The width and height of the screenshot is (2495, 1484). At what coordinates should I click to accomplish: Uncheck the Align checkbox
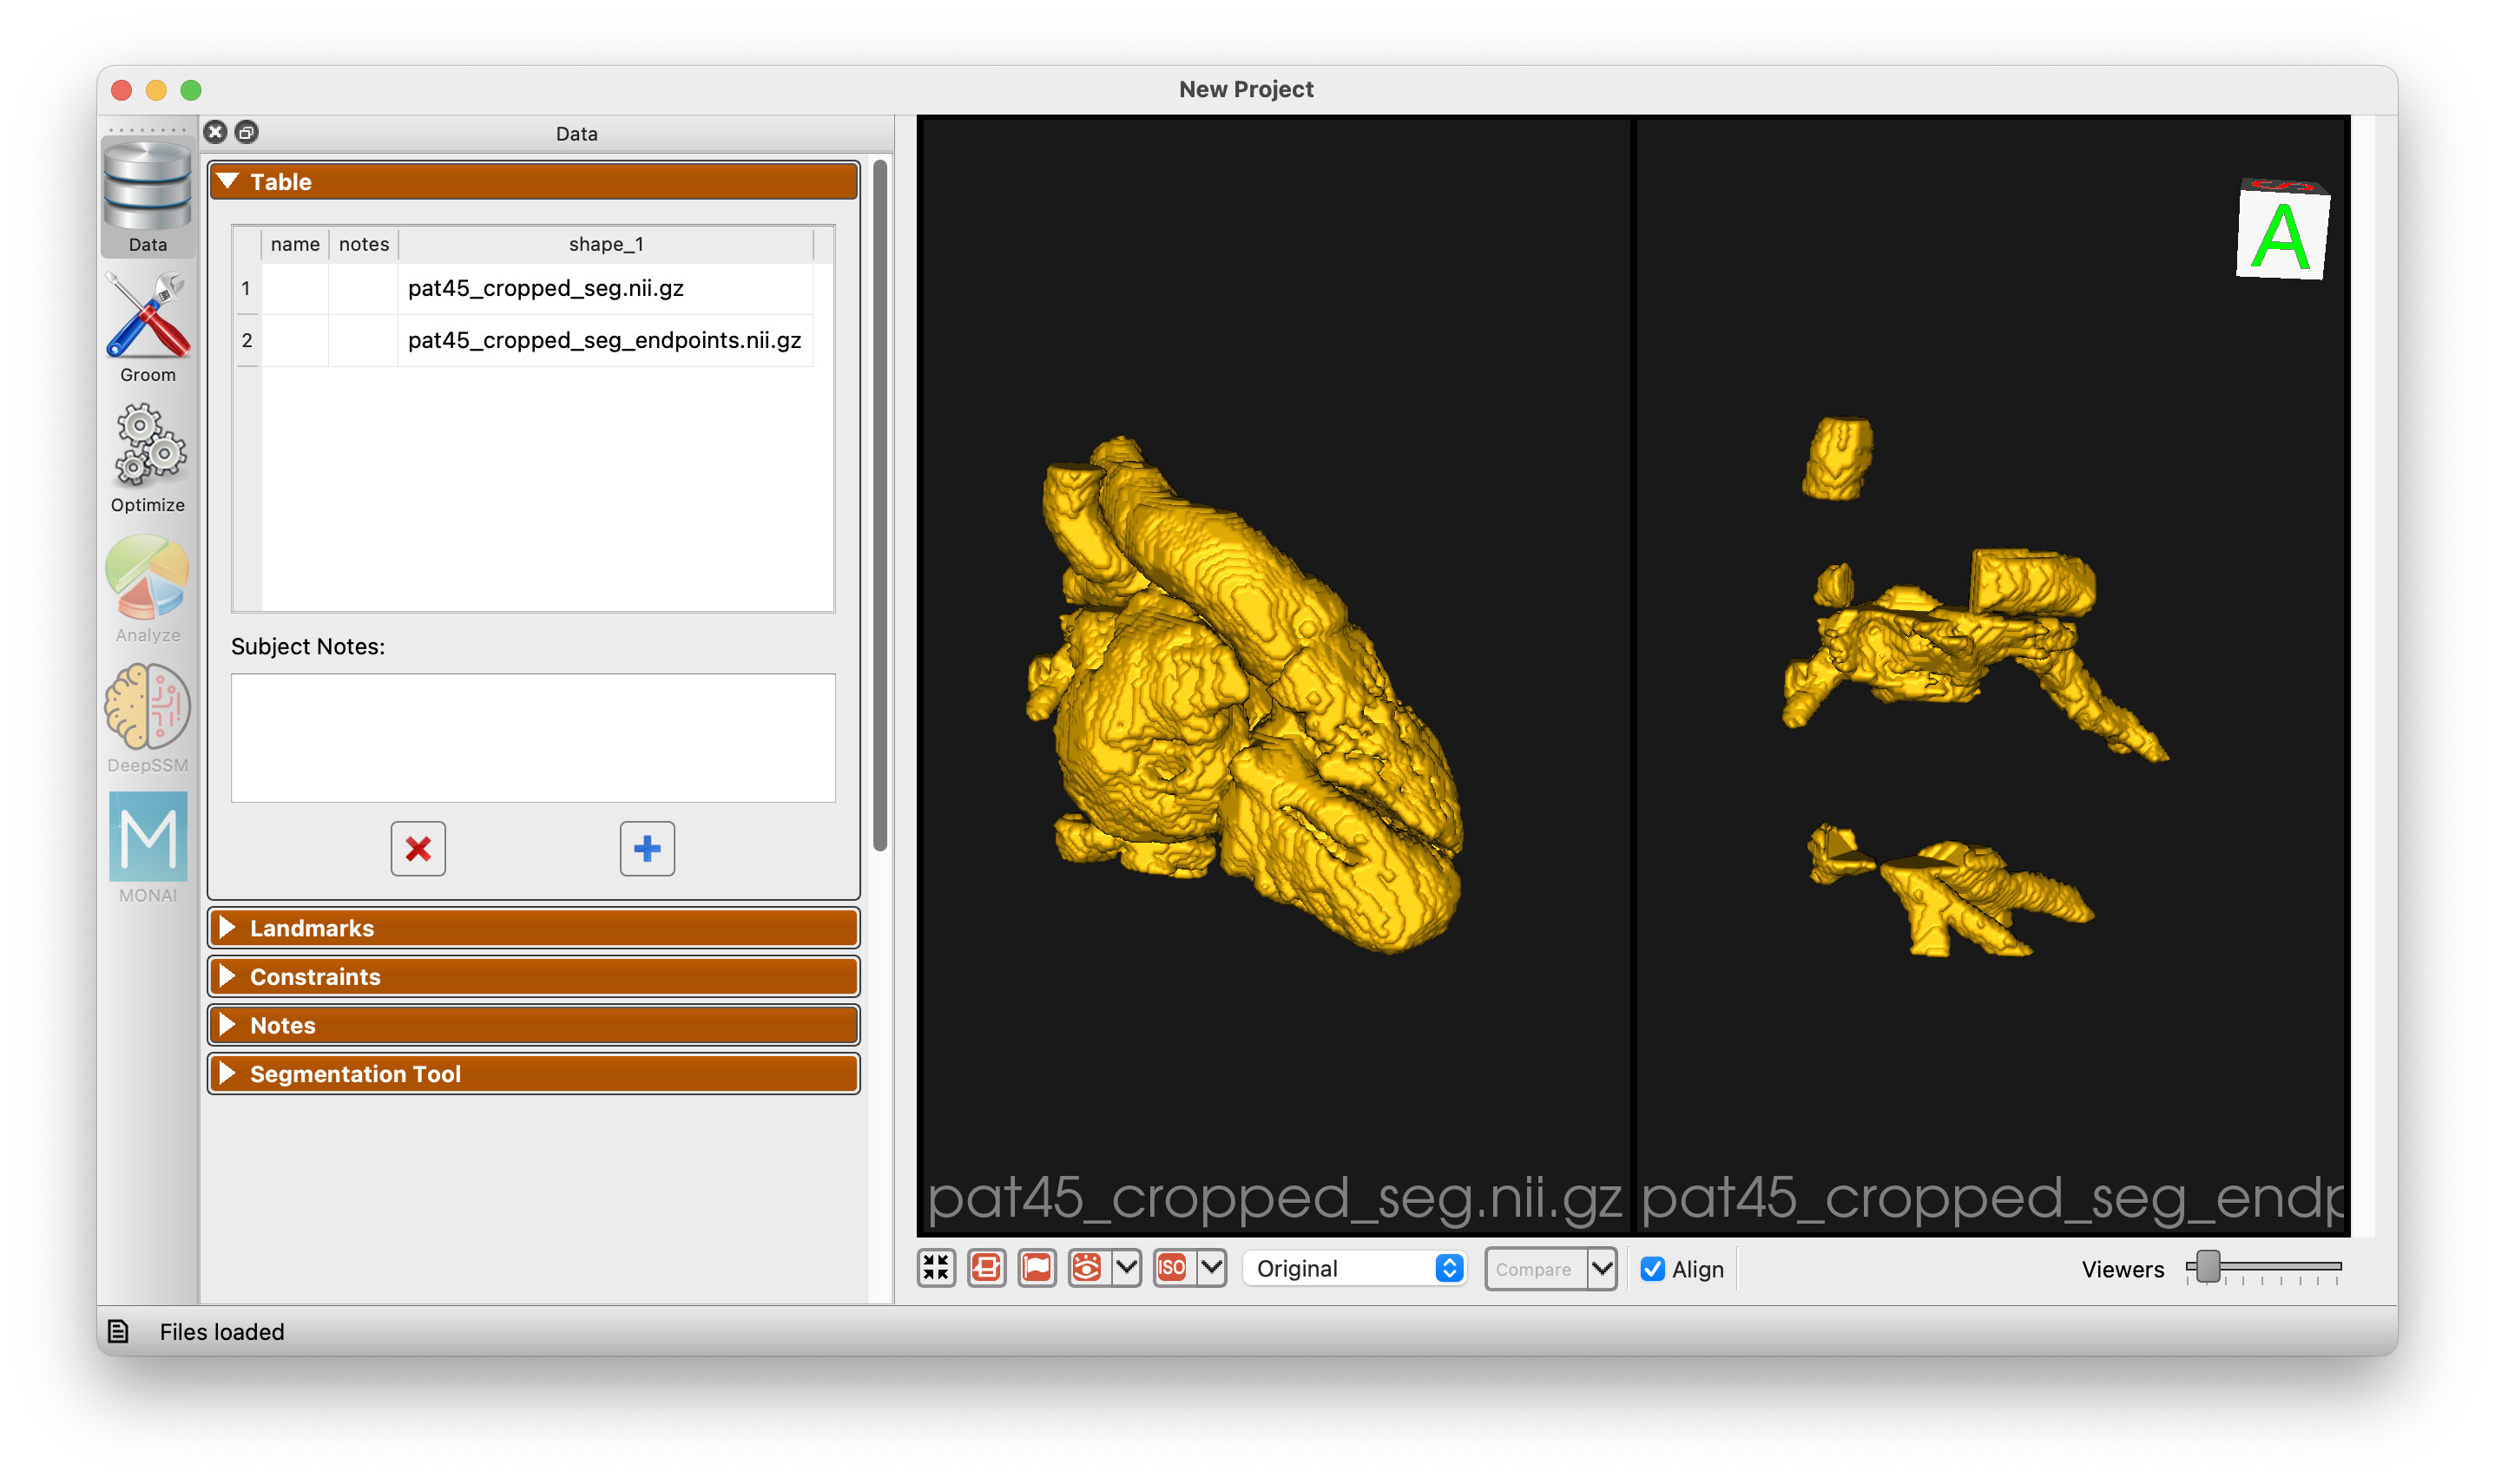[1653, 1268]
